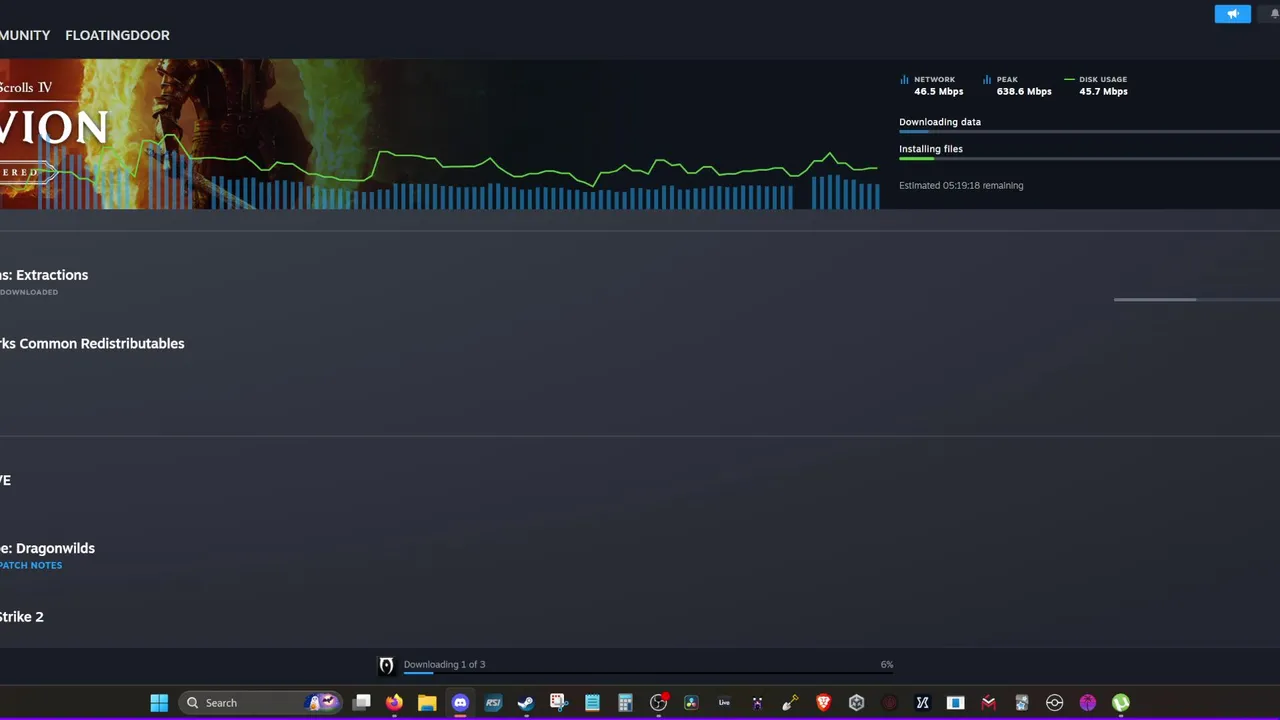Open the Unity Hub taskbar icon
Image resolution: width=1280 pixels, height=720 pixels.
856,703
